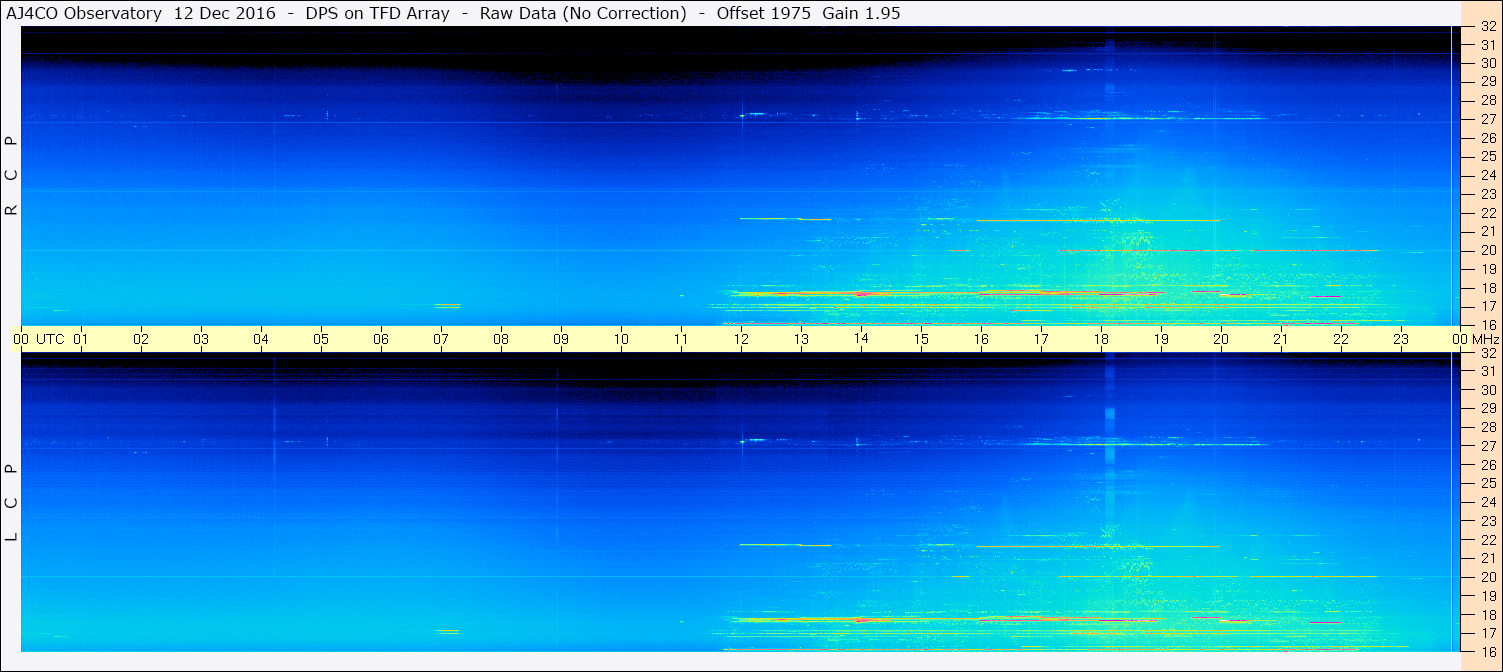This screenshot has height=672, width=1503.
Task: Click the 12 hour tick on time axis
Action: pos(741,339)
